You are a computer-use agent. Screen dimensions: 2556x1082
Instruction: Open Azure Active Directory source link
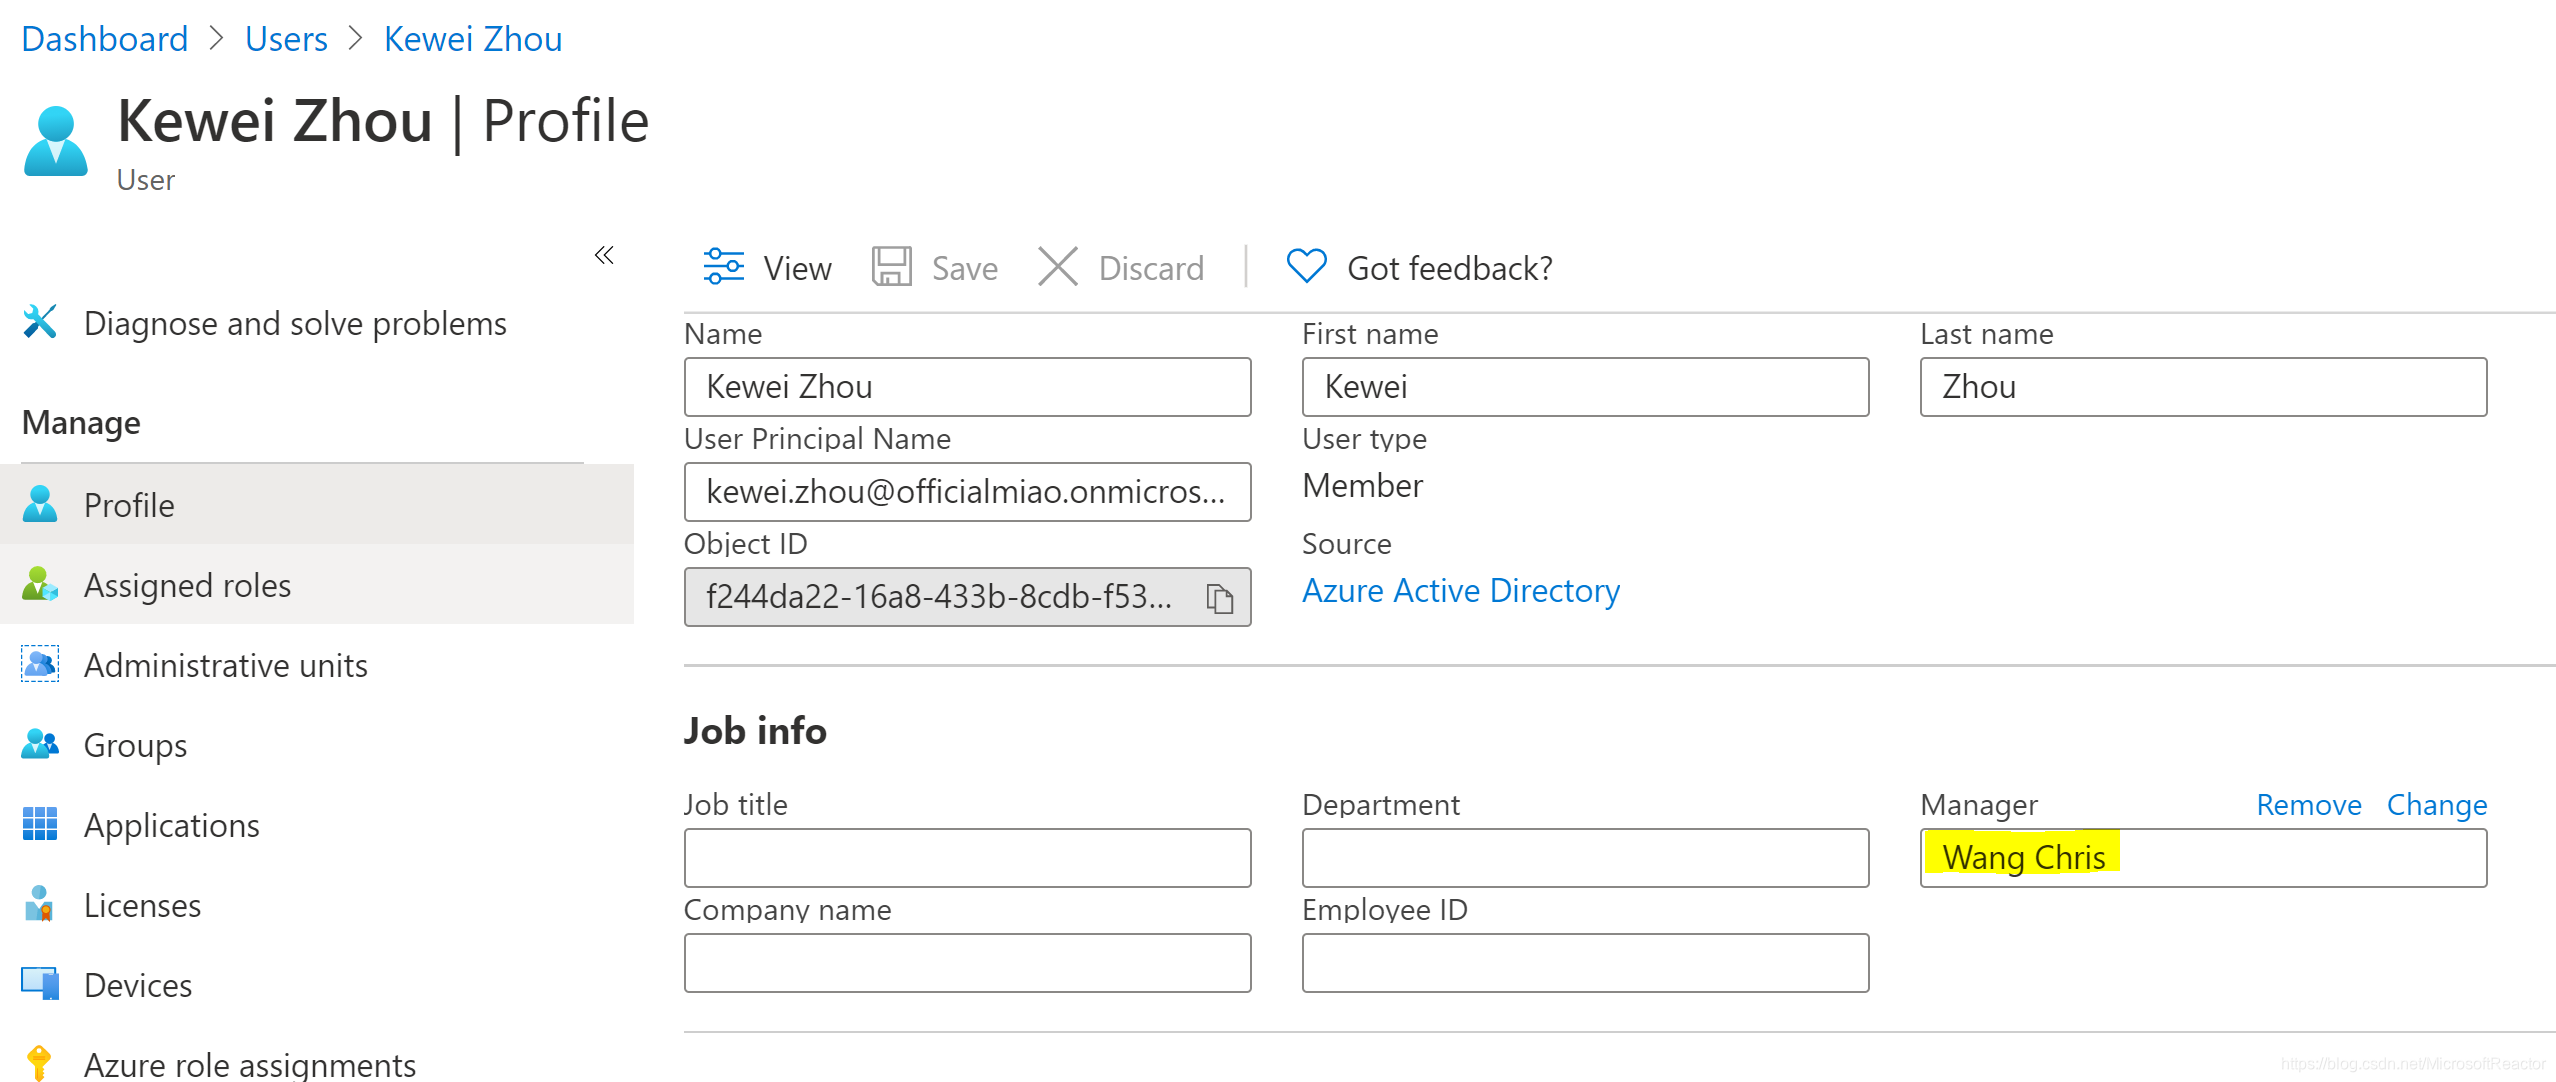(1460, 591)
